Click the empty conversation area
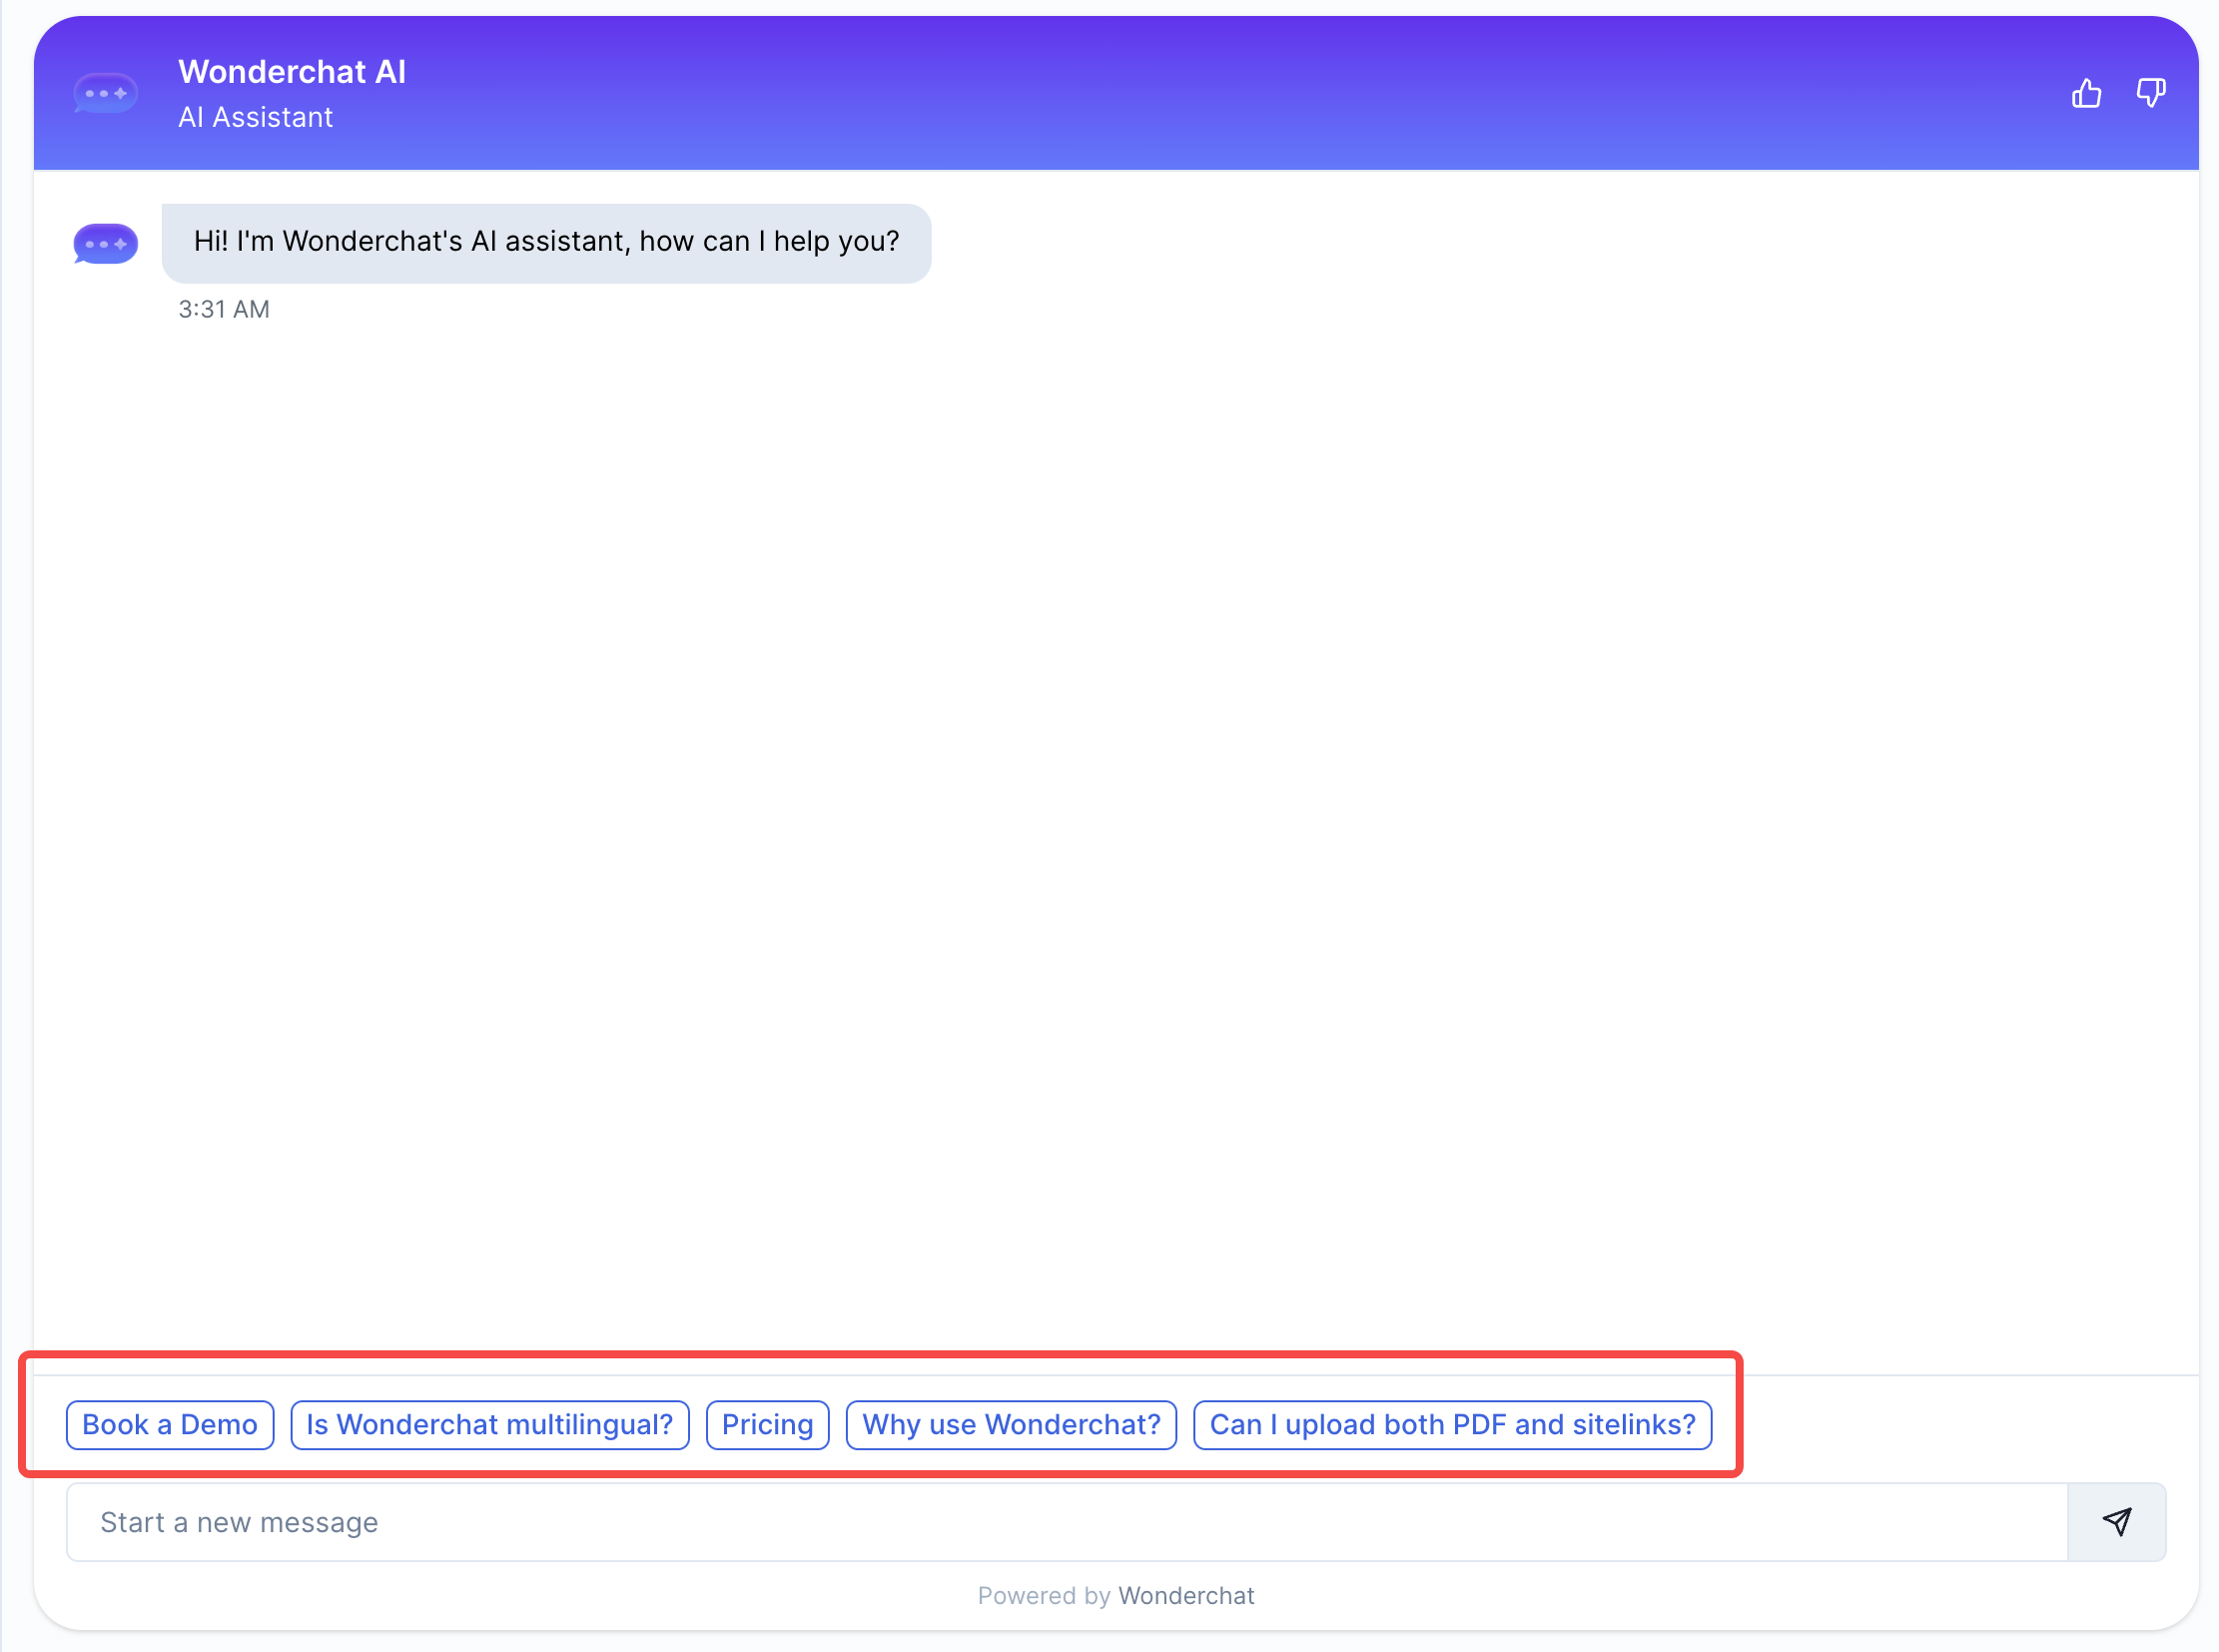This screenshot has width=2219, height=1652. 1115,800
